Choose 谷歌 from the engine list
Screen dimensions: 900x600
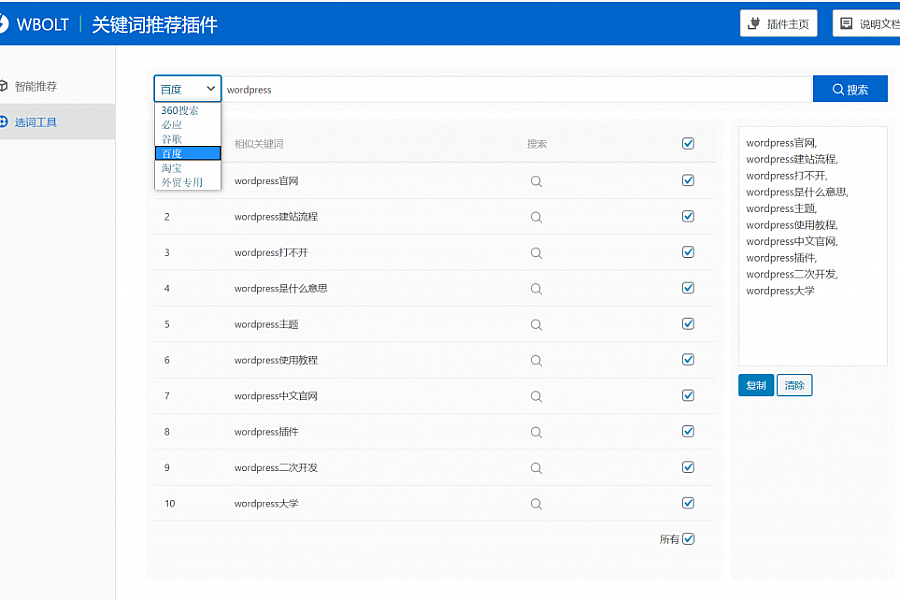(x=188, y=139)
